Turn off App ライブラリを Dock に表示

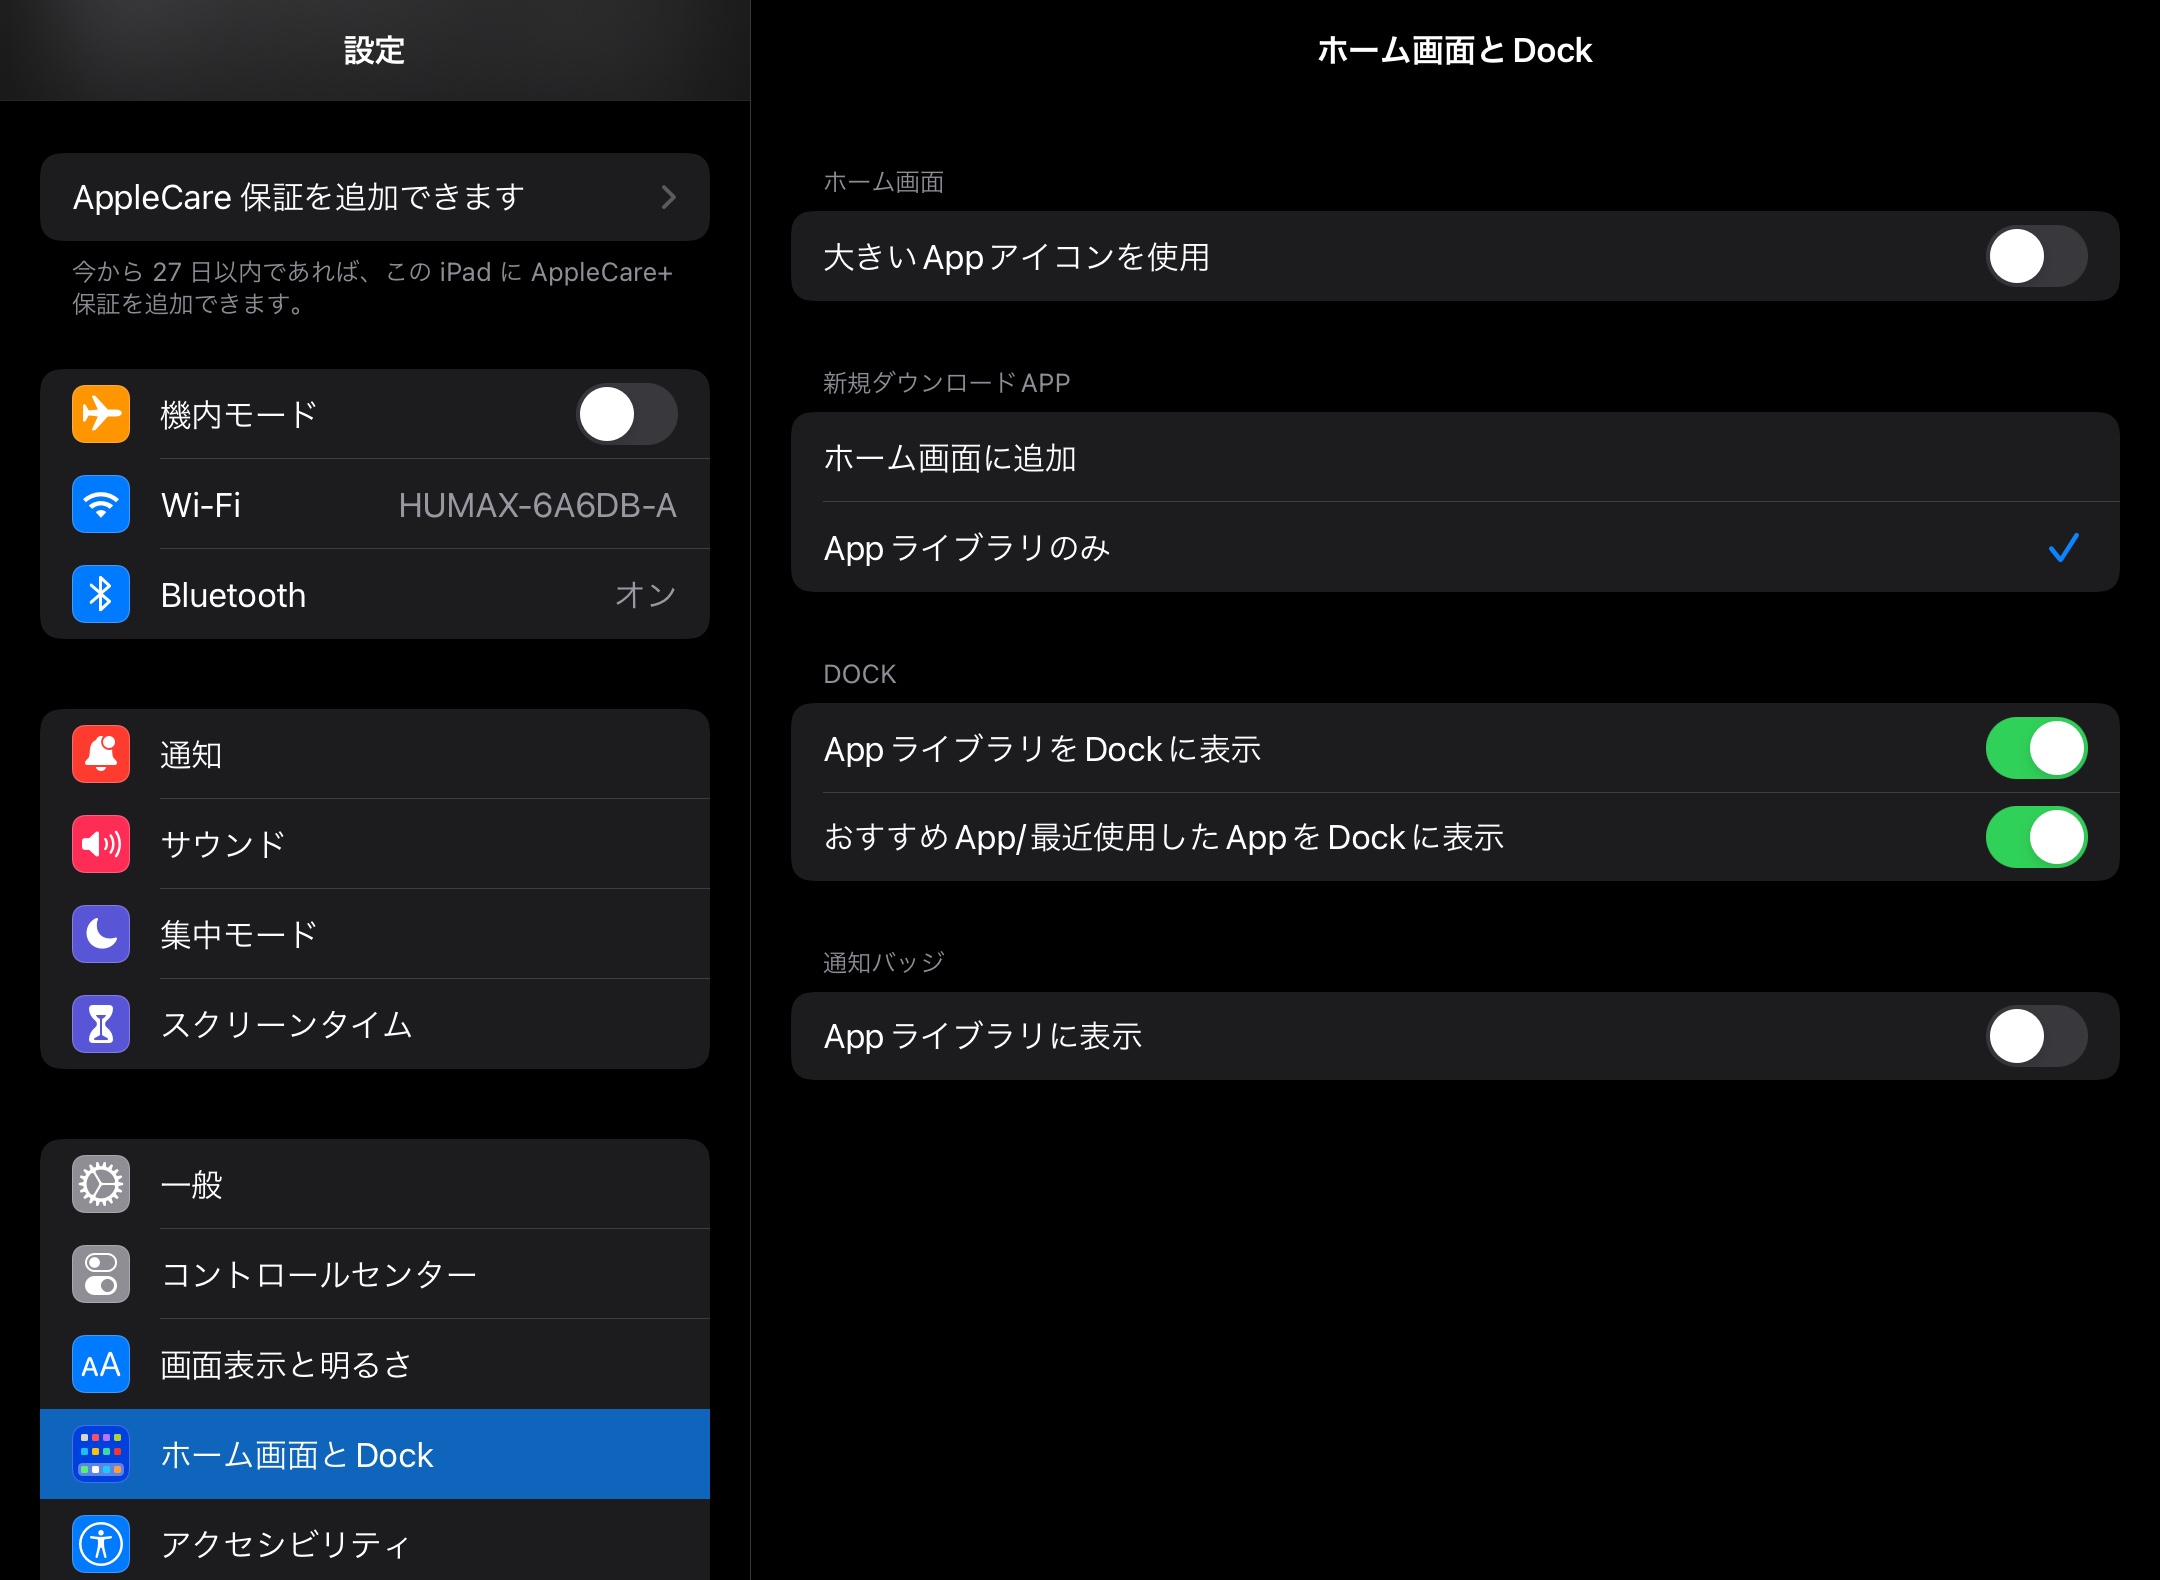[2035, 748]
